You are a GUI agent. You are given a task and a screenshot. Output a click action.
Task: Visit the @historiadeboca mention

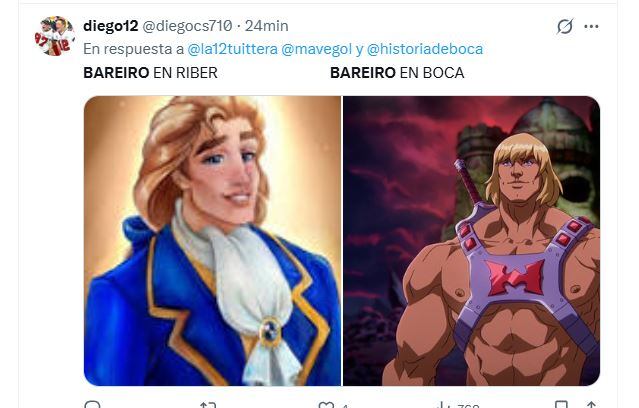[x=425, y=49]
